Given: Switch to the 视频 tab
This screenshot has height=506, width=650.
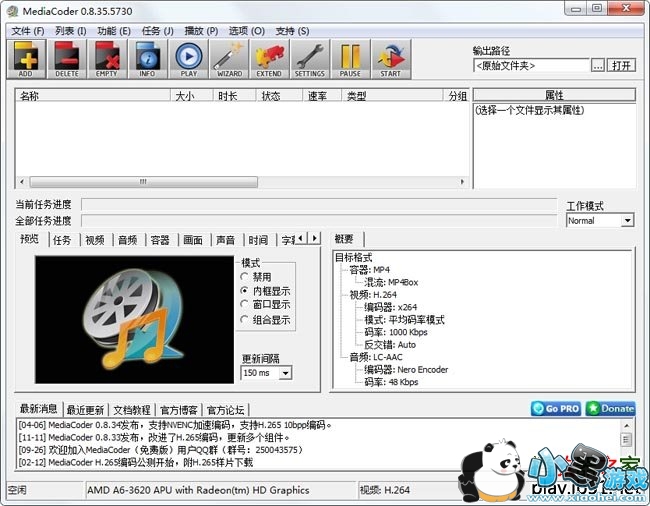Looking at the screenshot, I should click(x=95, y=240).
